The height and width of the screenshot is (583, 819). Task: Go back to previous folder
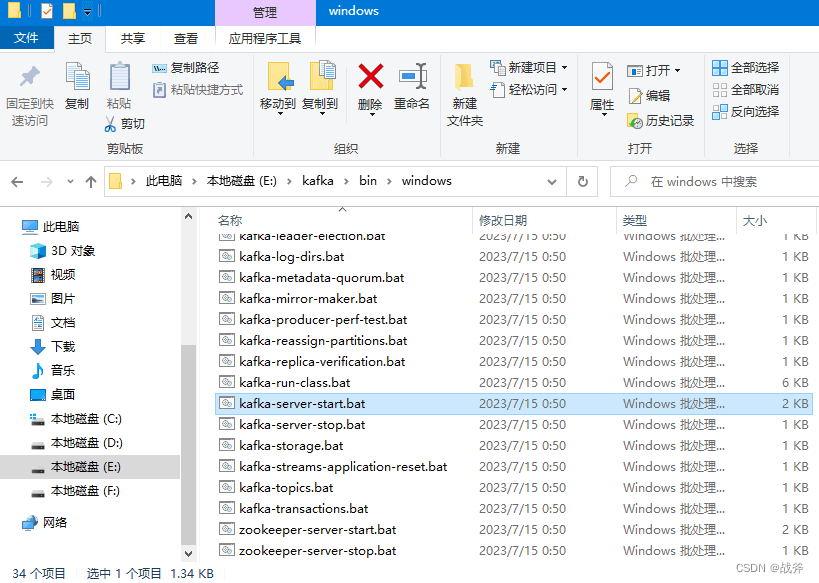click(x=17, y=182)
